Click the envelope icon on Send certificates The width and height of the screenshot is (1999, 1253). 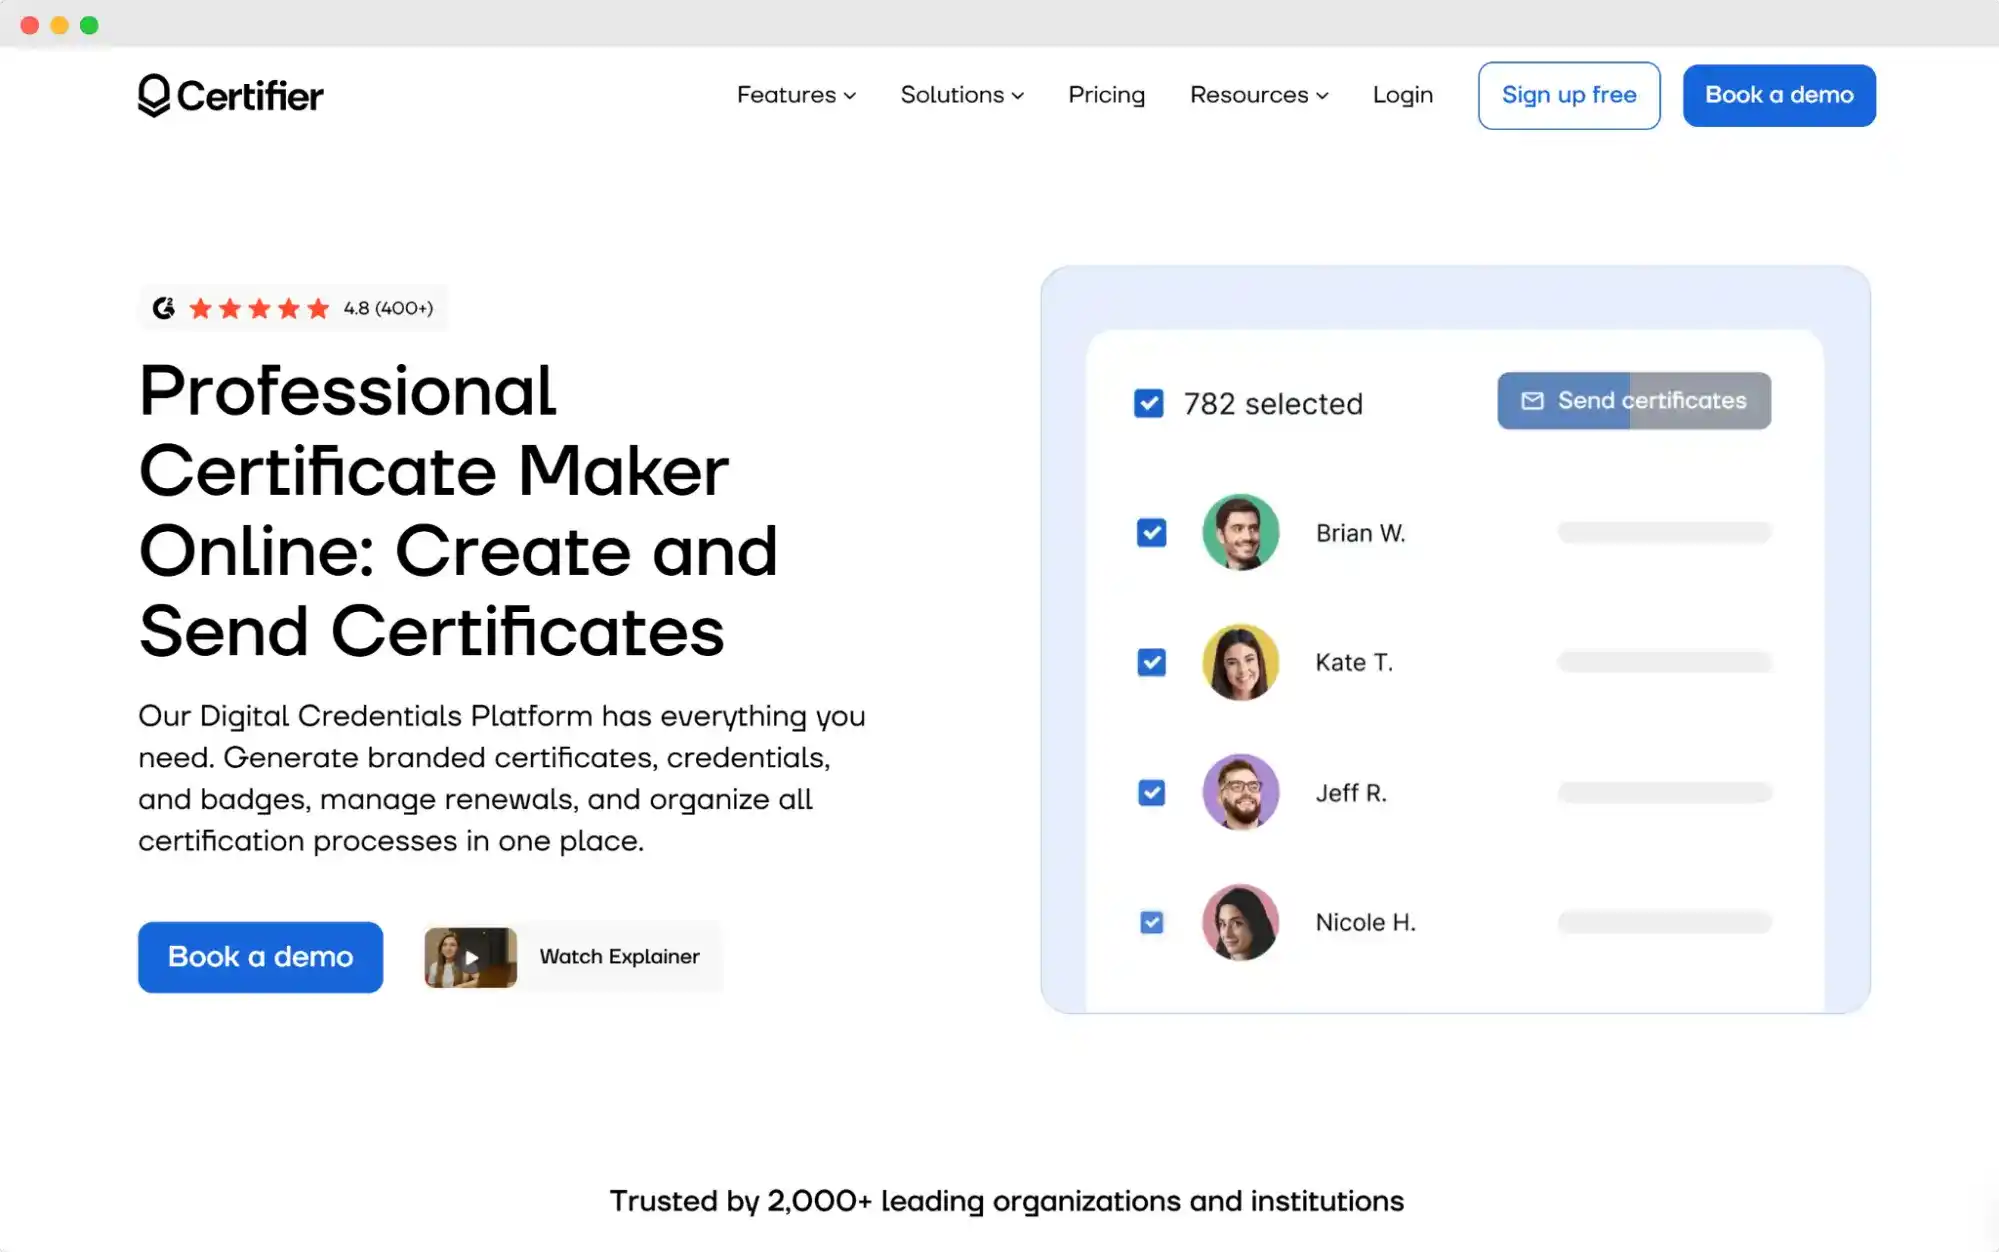(1532, 401)
